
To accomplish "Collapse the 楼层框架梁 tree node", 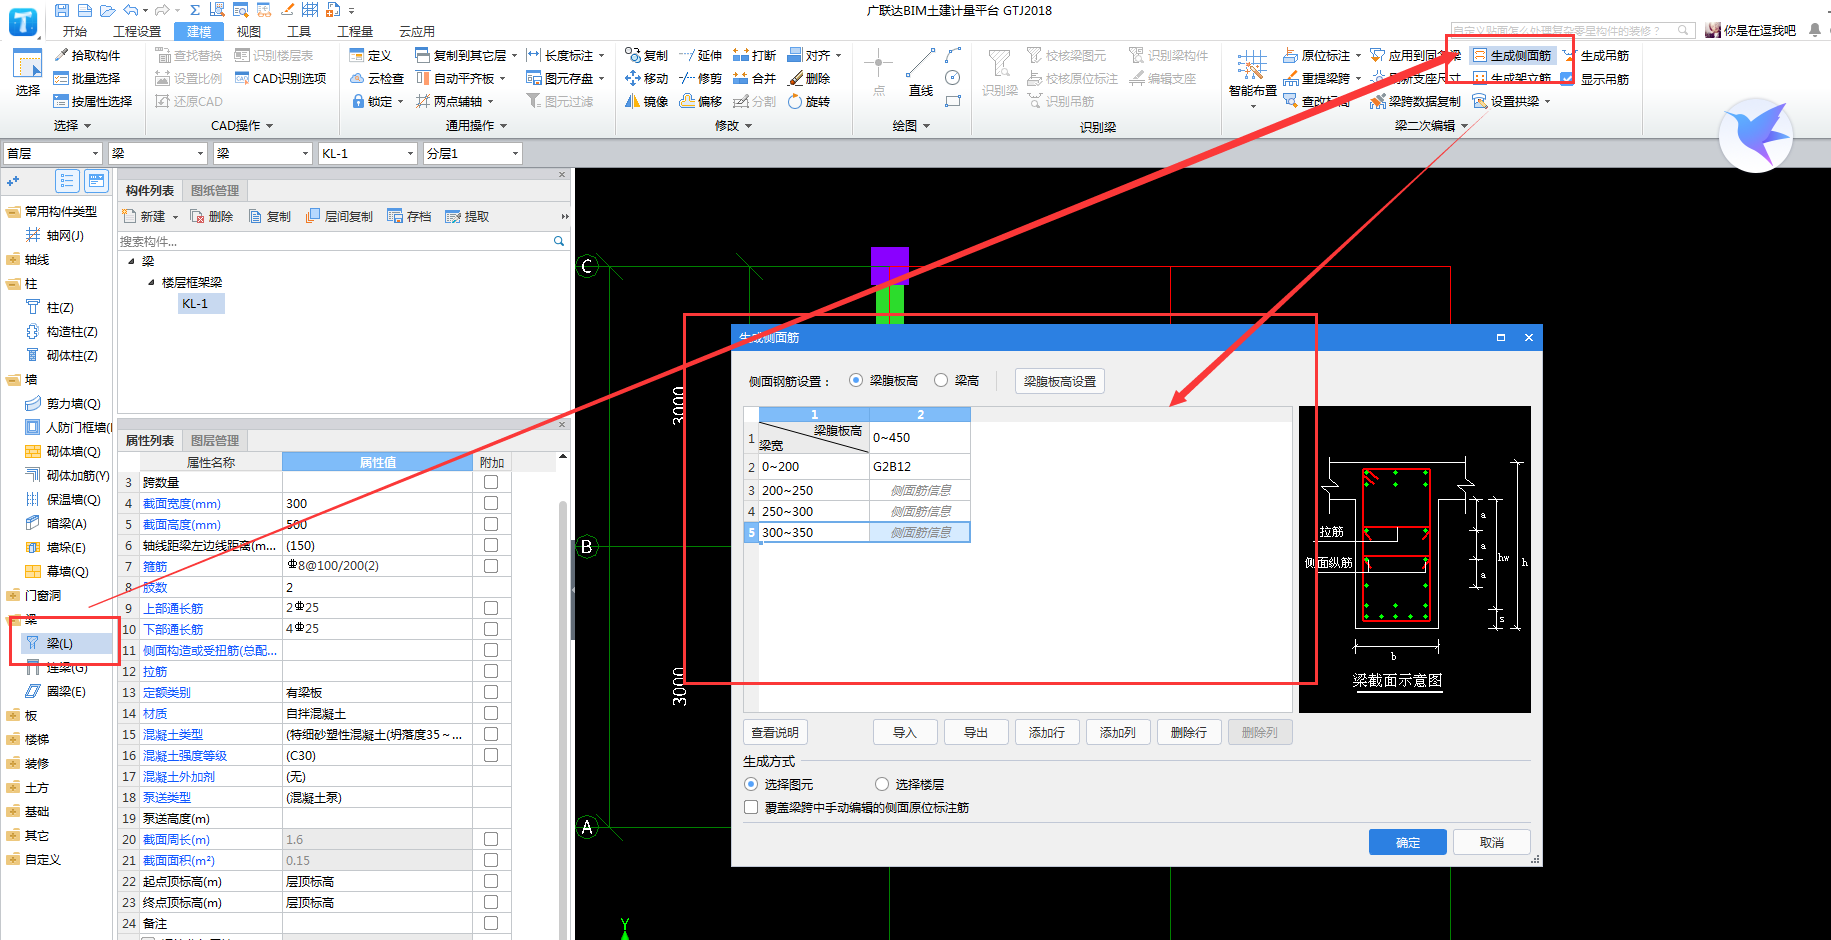I will 151,282.
